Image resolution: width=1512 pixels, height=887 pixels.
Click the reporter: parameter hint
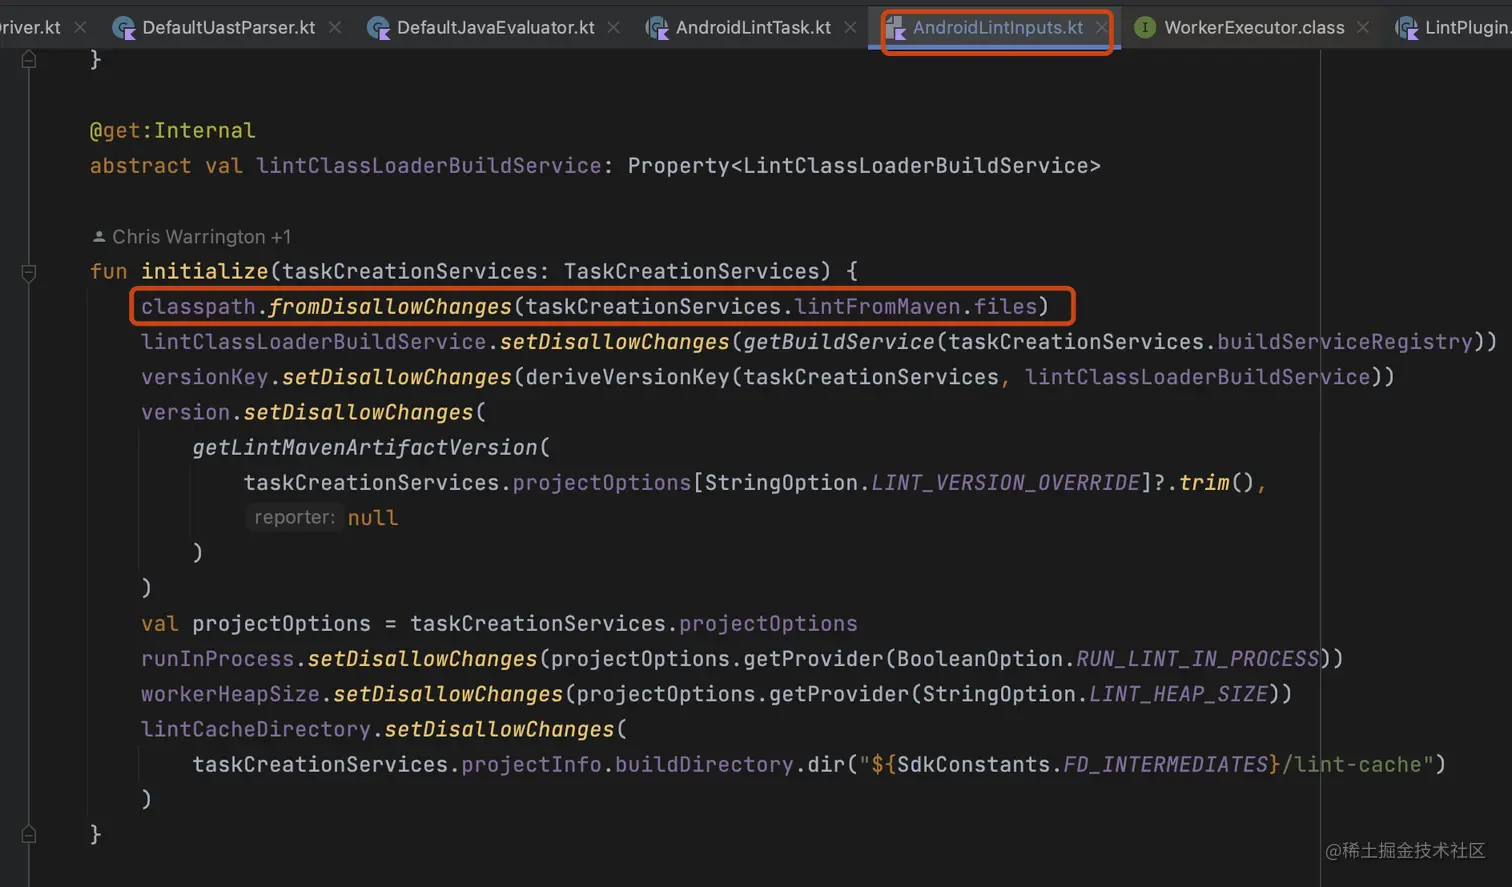[294, 517]
